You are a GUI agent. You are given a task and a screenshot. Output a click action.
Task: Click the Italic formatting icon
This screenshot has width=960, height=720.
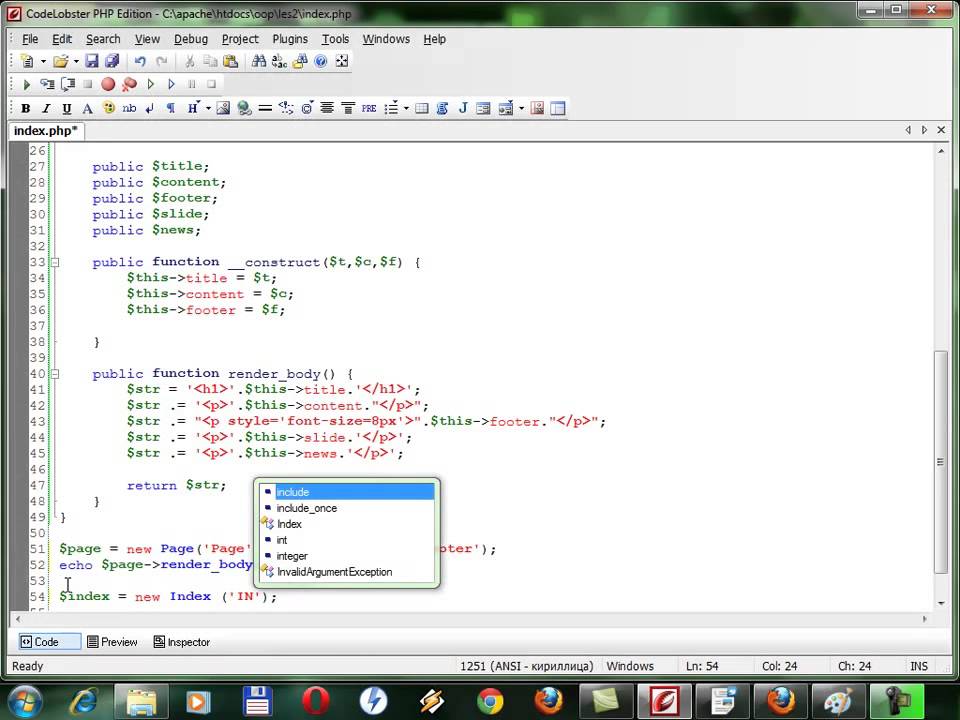click(46, 109)
